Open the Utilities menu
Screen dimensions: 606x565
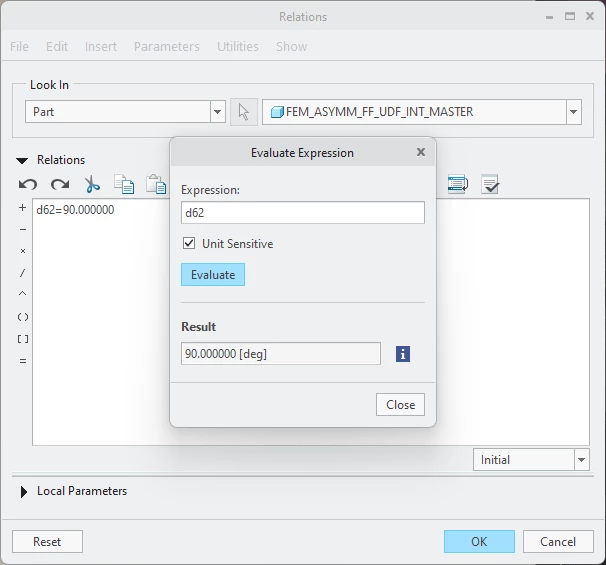238,46
